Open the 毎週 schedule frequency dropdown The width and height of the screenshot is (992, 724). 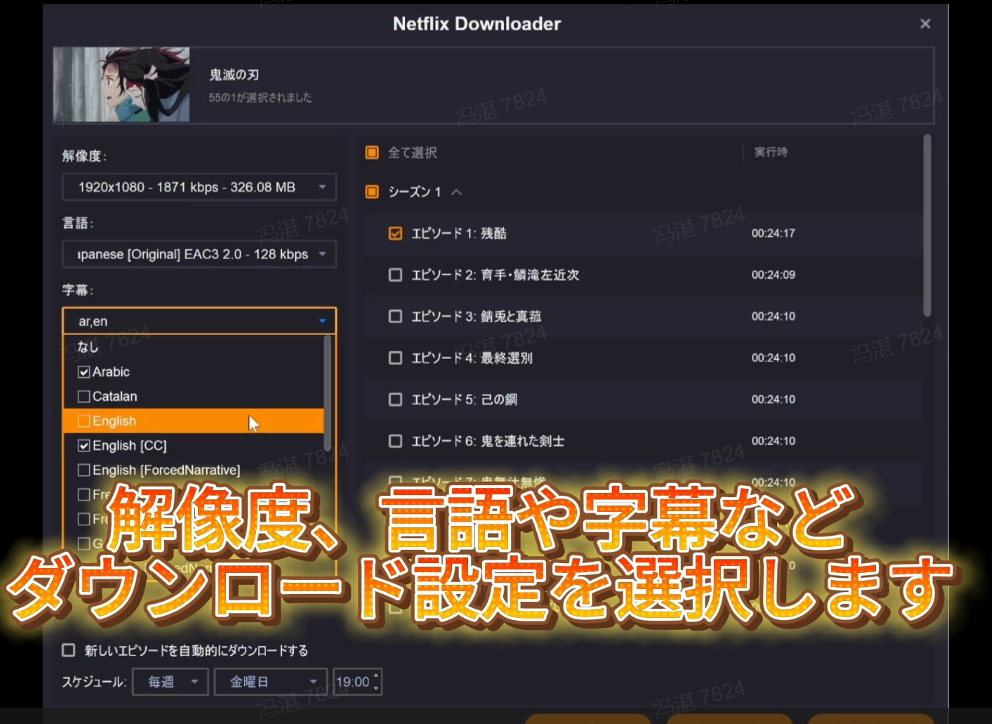click(170, 682)
